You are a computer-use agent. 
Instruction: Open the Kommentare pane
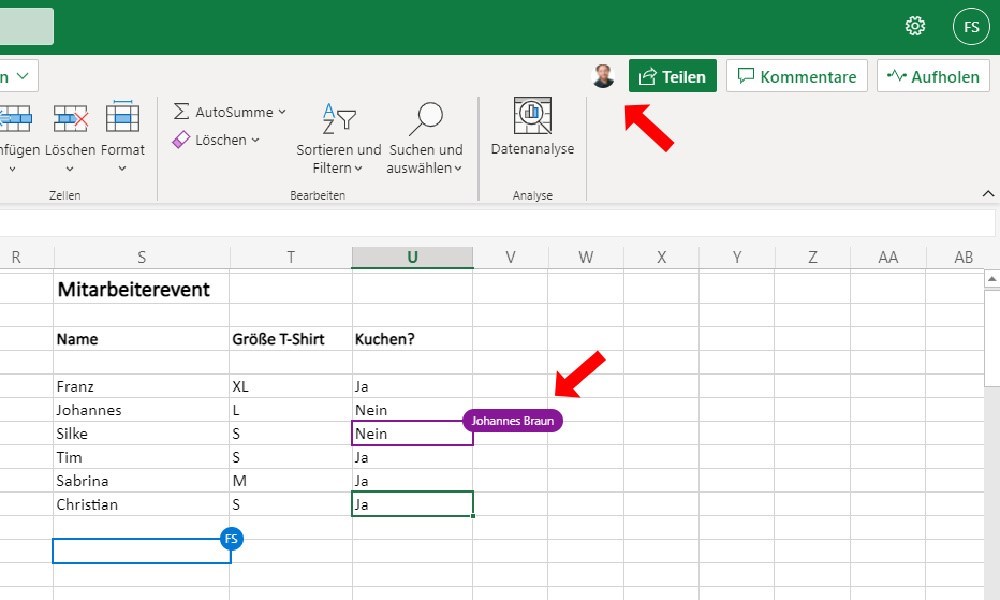pyautogui.click(x=797, y=76)
